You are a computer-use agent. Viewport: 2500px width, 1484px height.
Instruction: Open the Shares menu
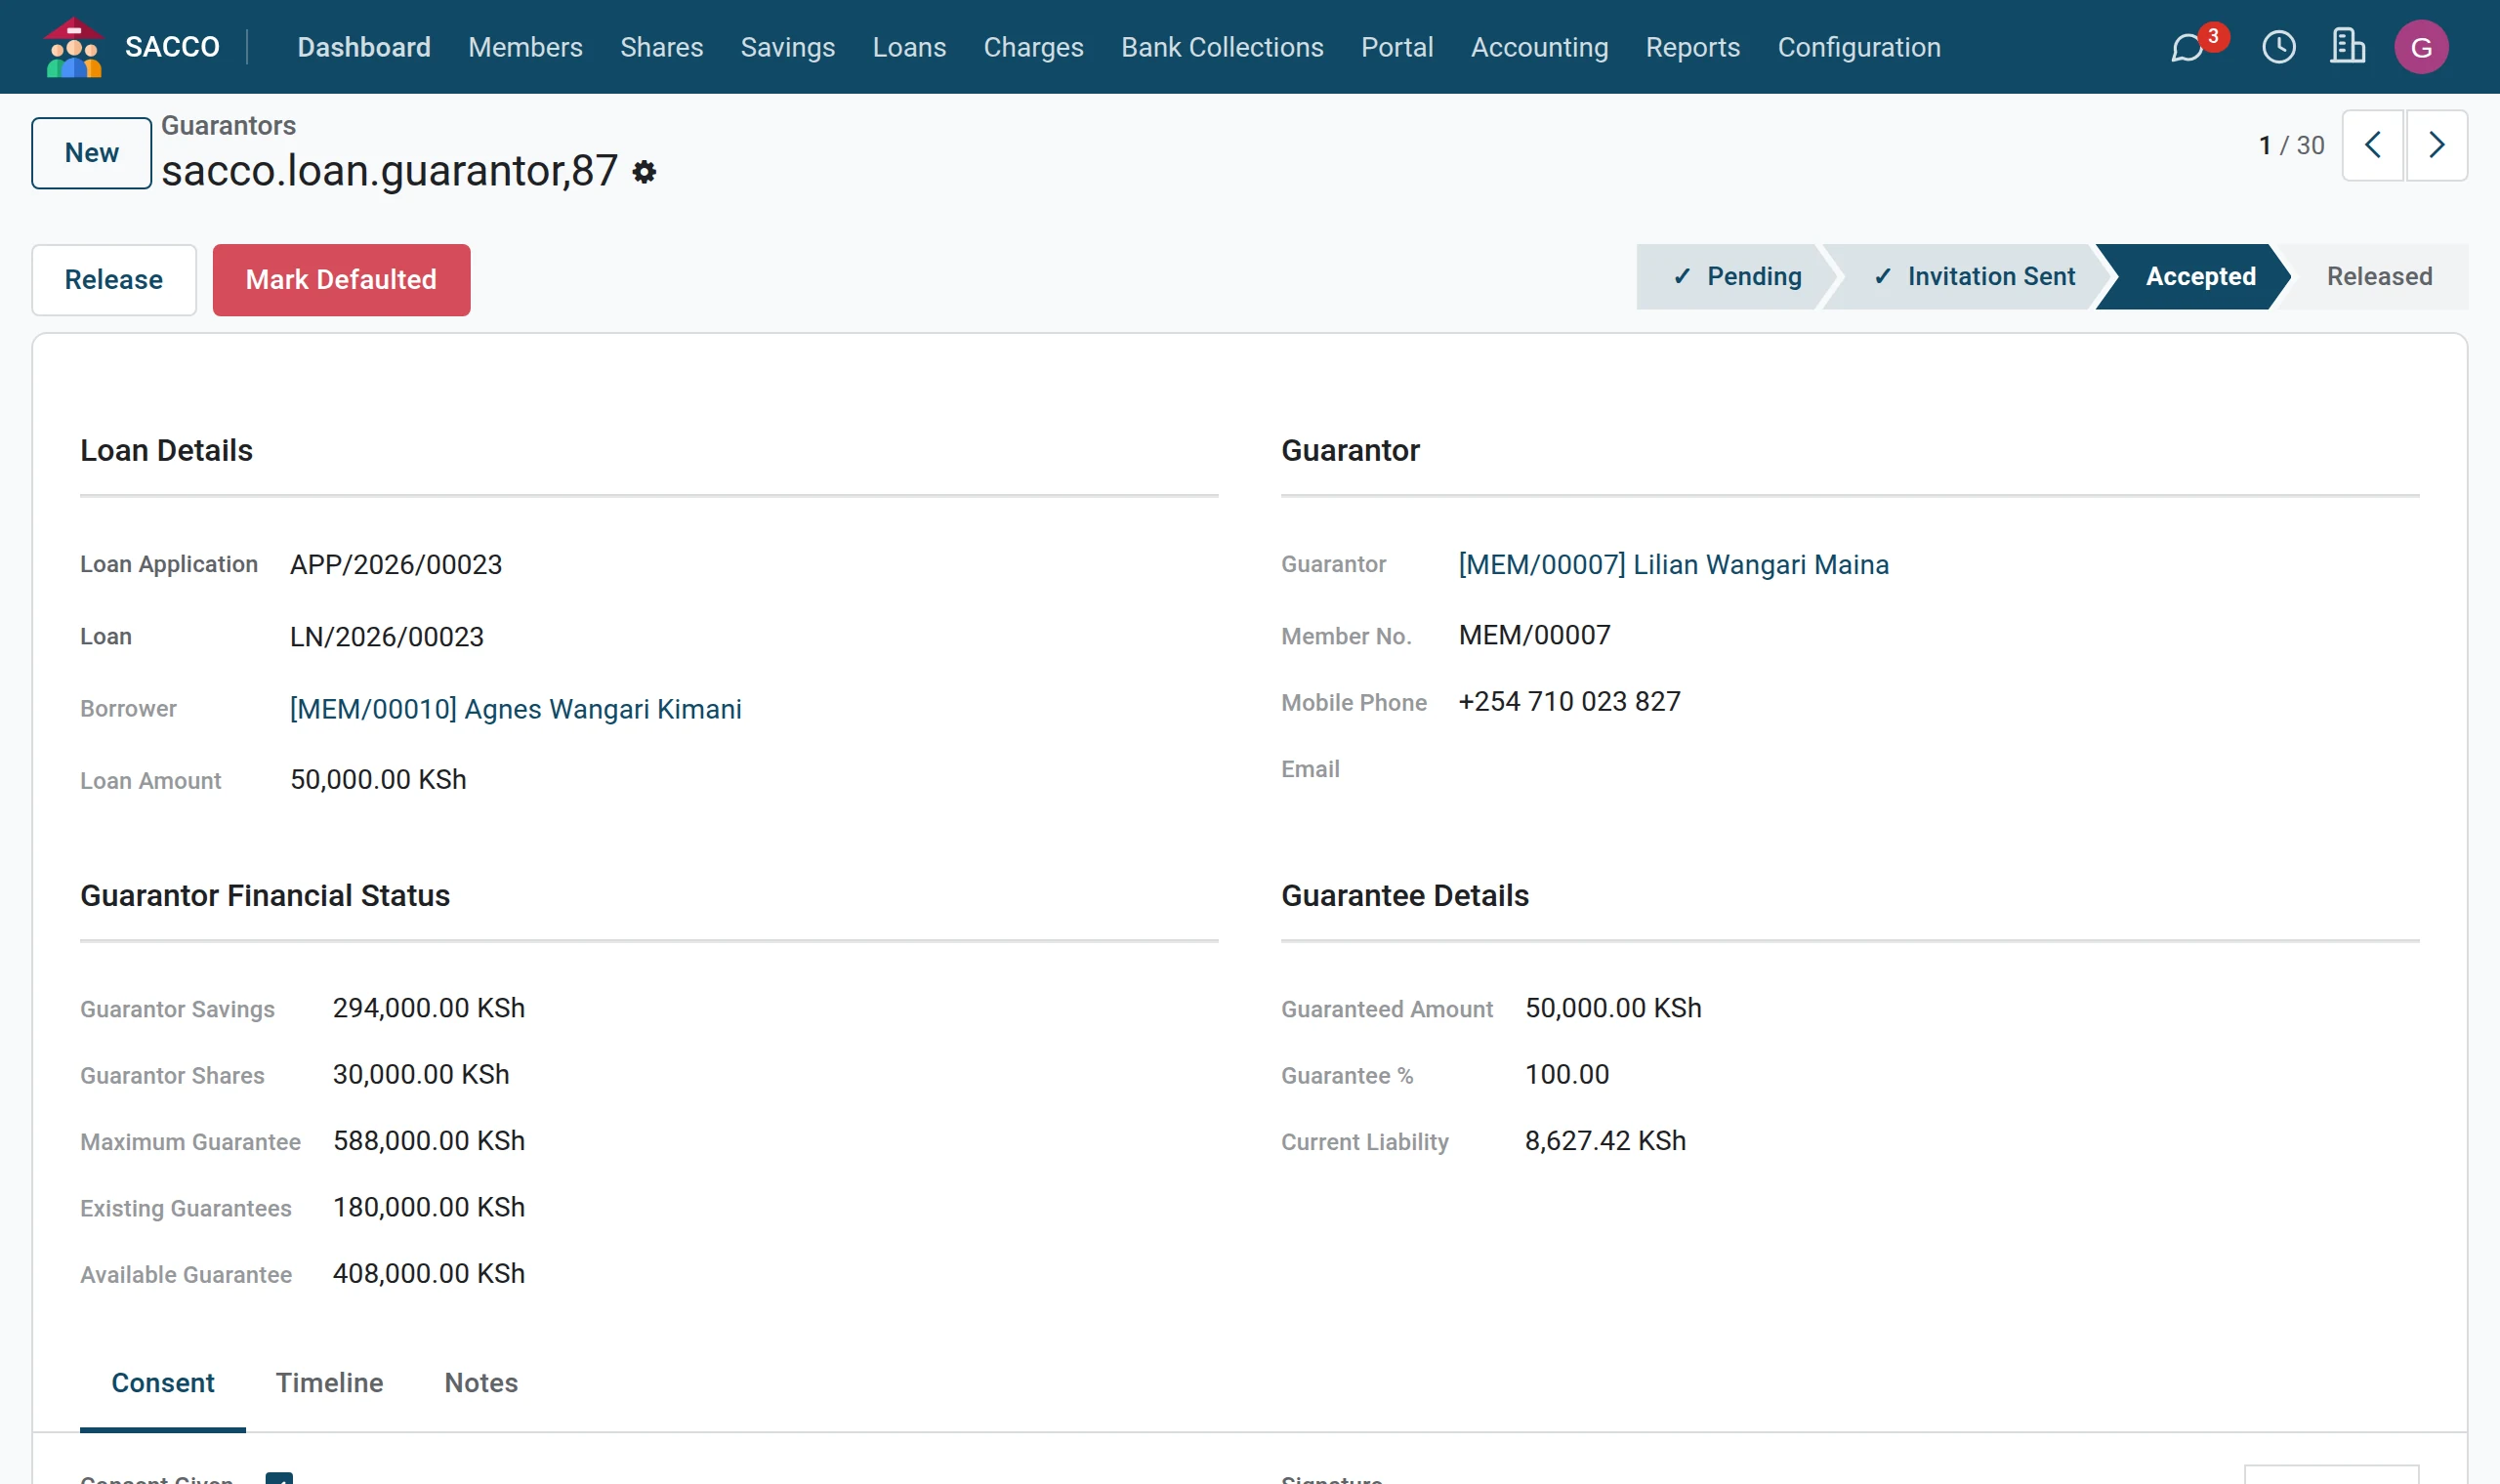(661, 47)
